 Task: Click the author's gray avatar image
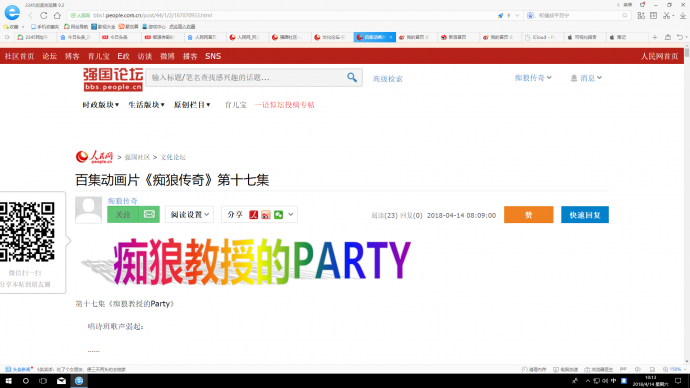pyautogui.click(x=88, y=210)
